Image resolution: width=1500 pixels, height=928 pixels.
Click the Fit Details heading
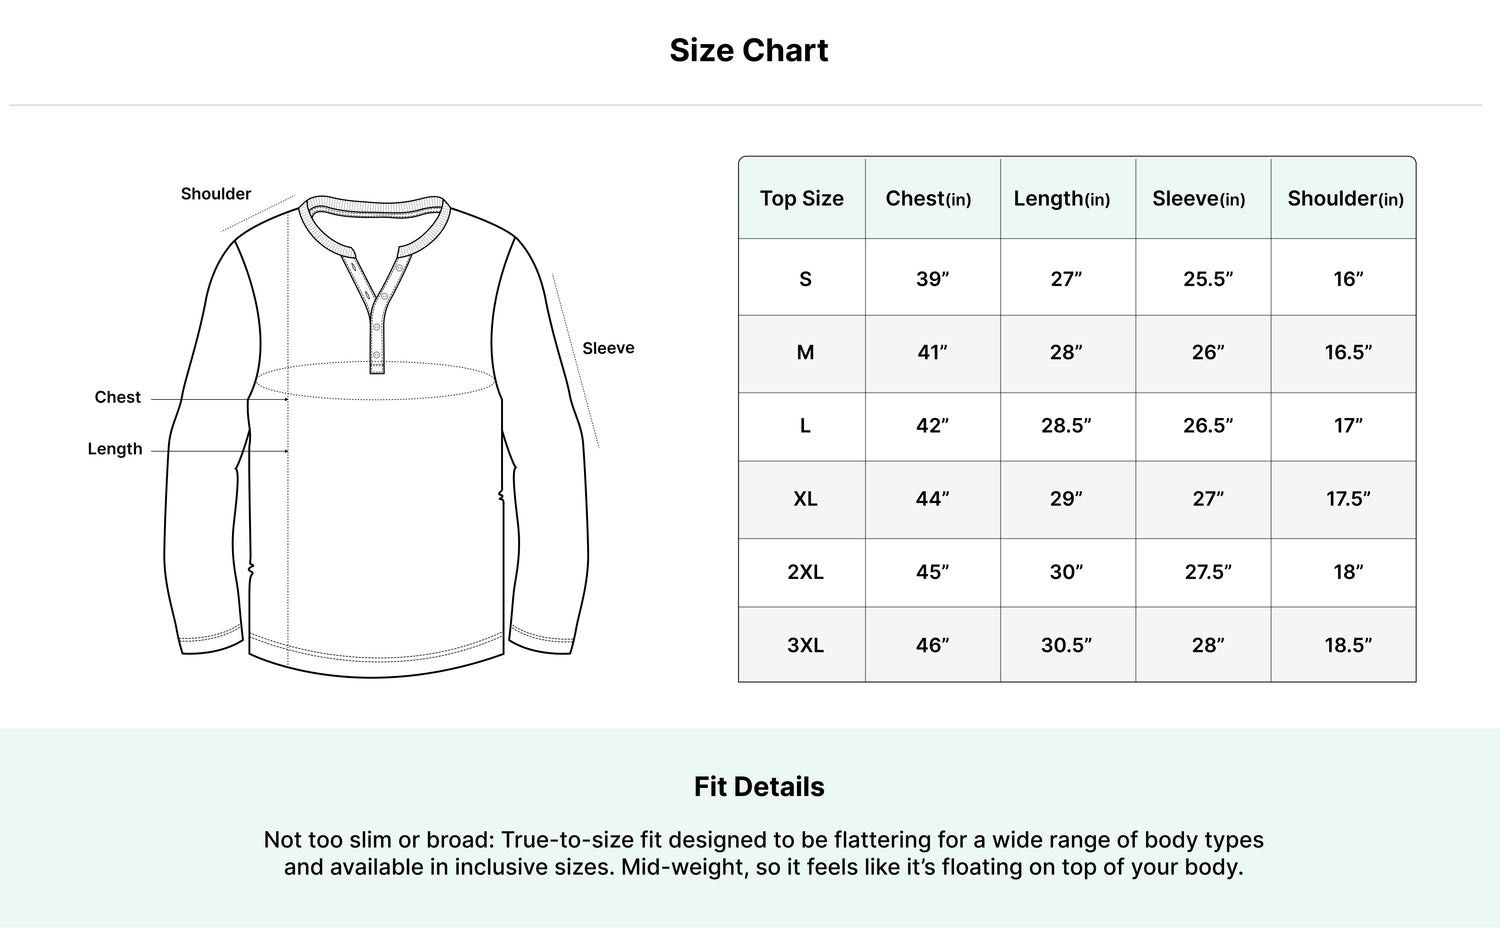(x=759, y=787)
